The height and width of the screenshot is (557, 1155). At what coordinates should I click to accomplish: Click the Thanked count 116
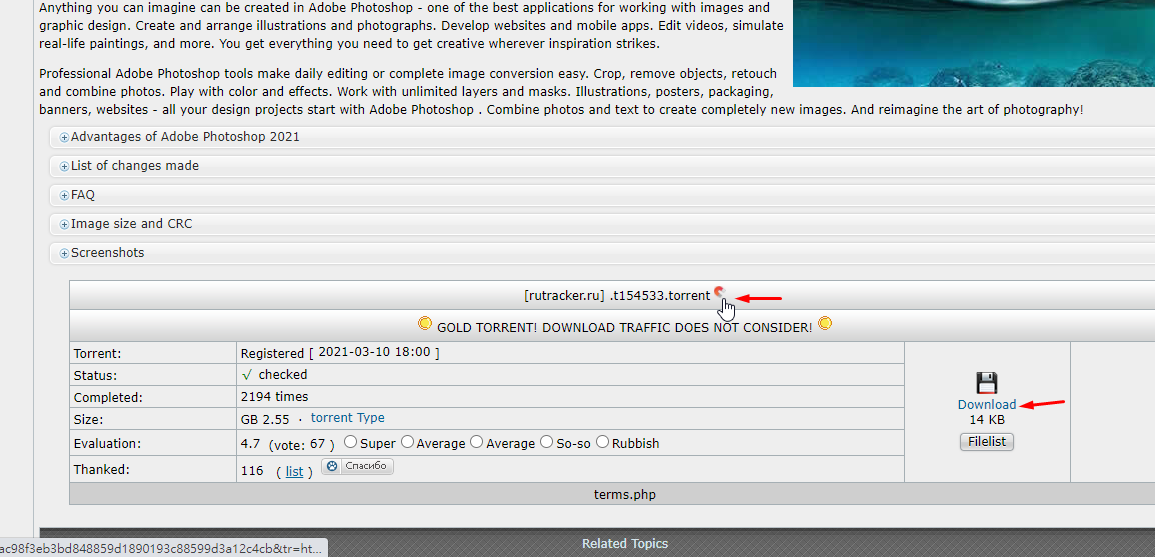pyautogui.click(x=252, y=471)
